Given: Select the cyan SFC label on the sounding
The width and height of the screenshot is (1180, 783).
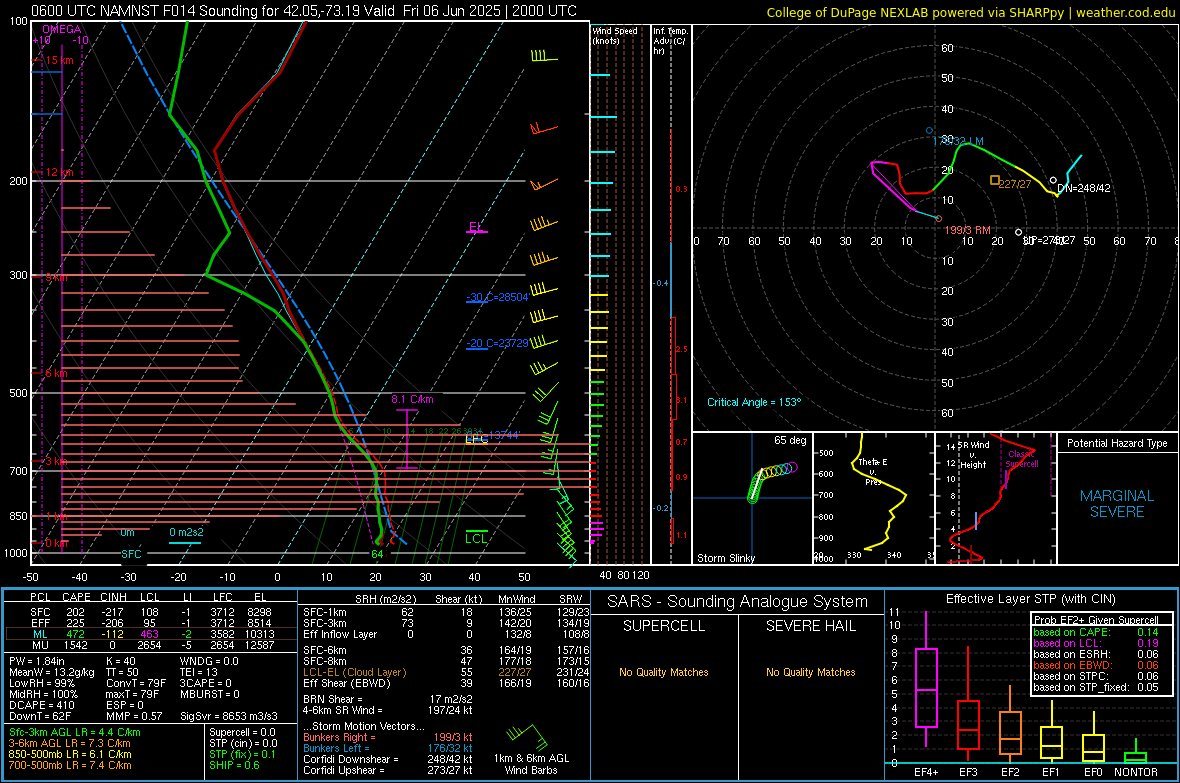Looking at the screenshot, I should click(x=131, y=554).
